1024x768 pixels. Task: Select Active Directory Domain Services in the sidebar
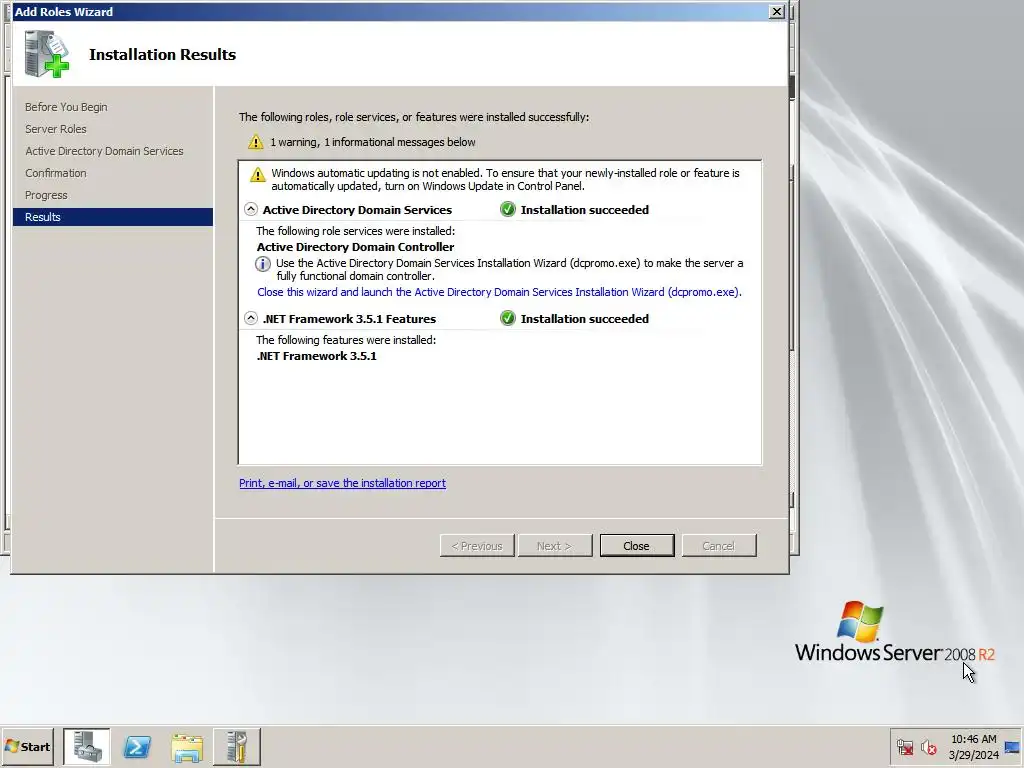tap(104, 151)
